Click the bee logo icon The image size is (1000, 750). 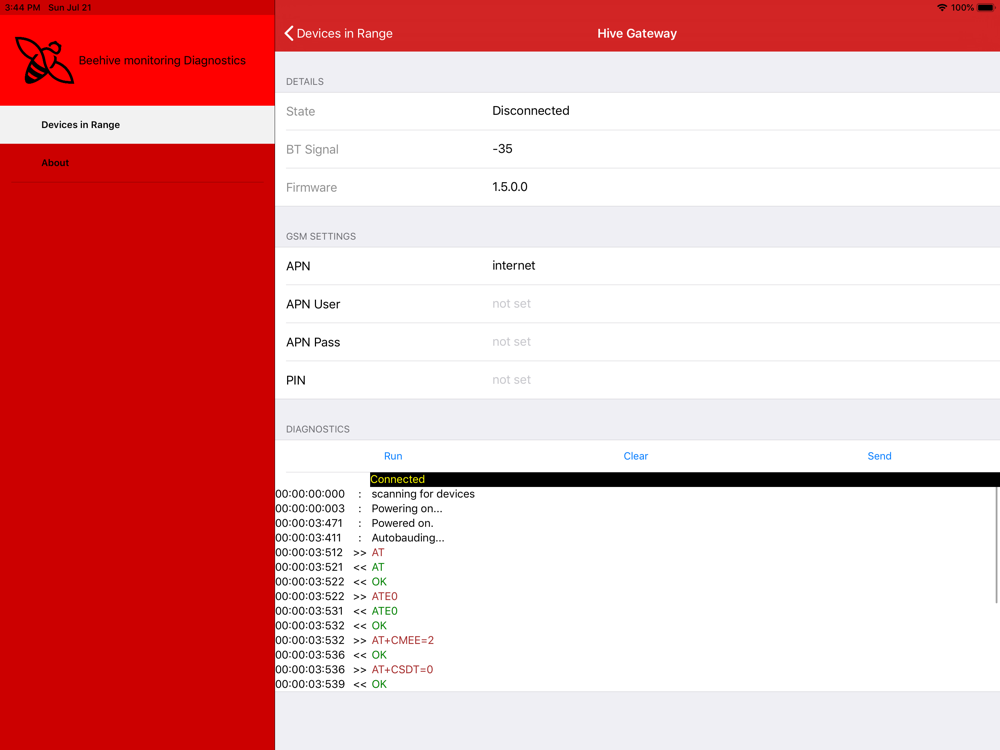[x=44, y=60]
